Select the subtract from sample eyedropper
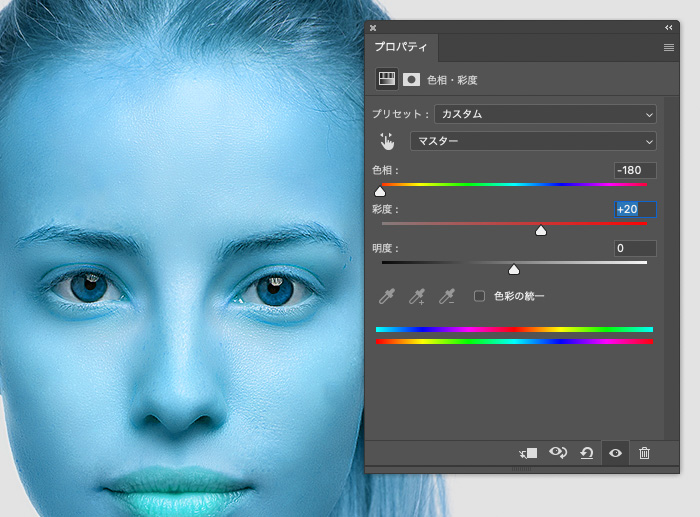Viewport: 700px width, 517px height. (x=448, y=296)
